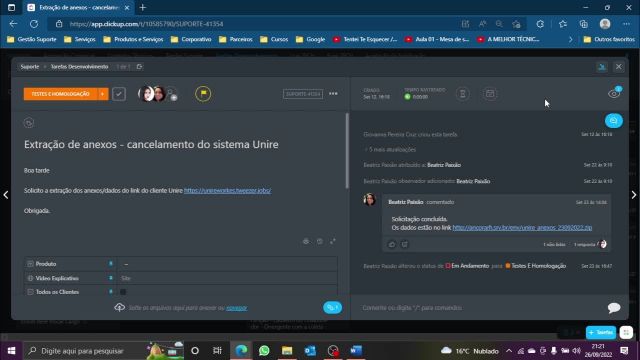The height and width of the screenshot is (360, 640).
Task: Open the Parceiros bookmarks folder
Action: click(x=236, y=39)
